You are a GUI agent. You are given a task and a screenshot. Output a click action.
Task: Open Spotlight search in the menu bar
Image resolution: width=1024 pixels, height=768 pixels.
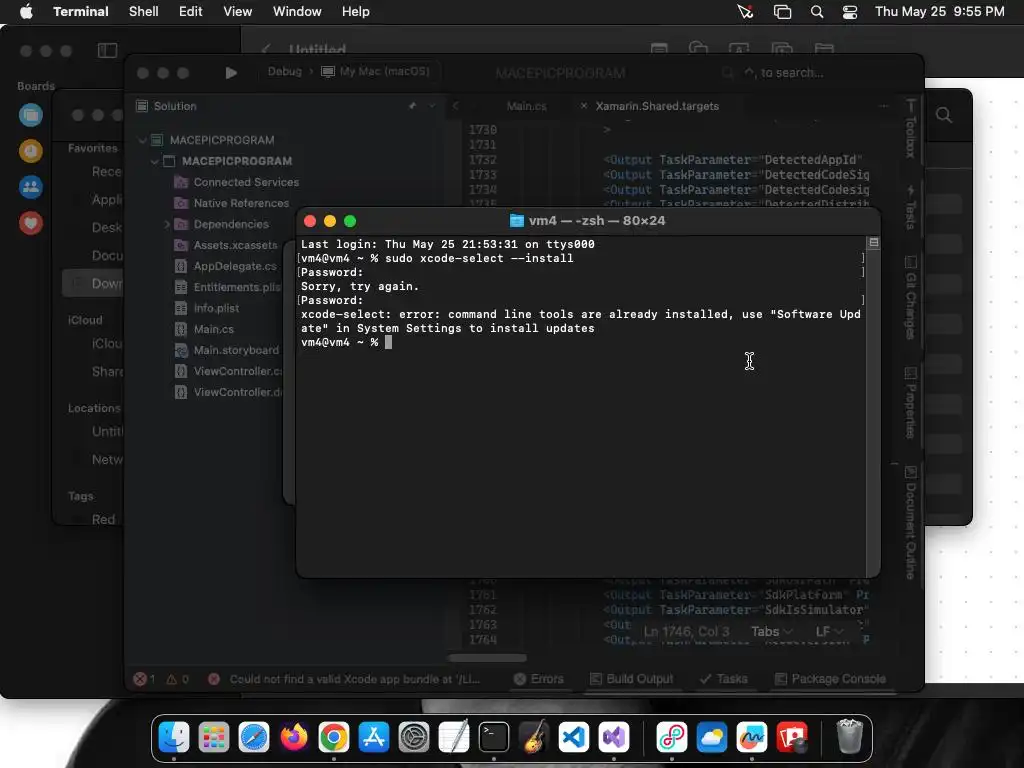[x=817, y=12]
